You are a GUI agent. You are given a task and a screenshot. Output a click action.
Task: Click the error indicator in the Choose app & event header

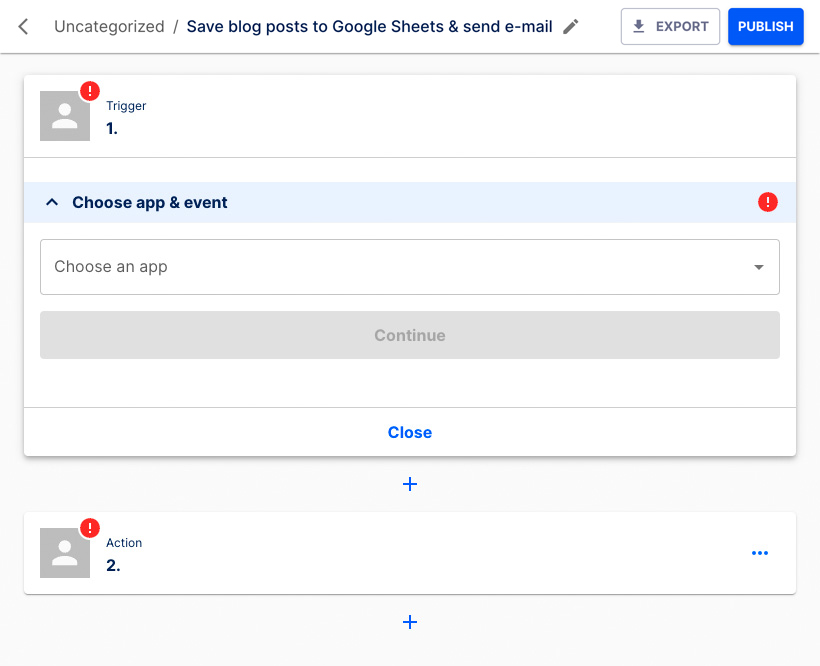[768, 202]
